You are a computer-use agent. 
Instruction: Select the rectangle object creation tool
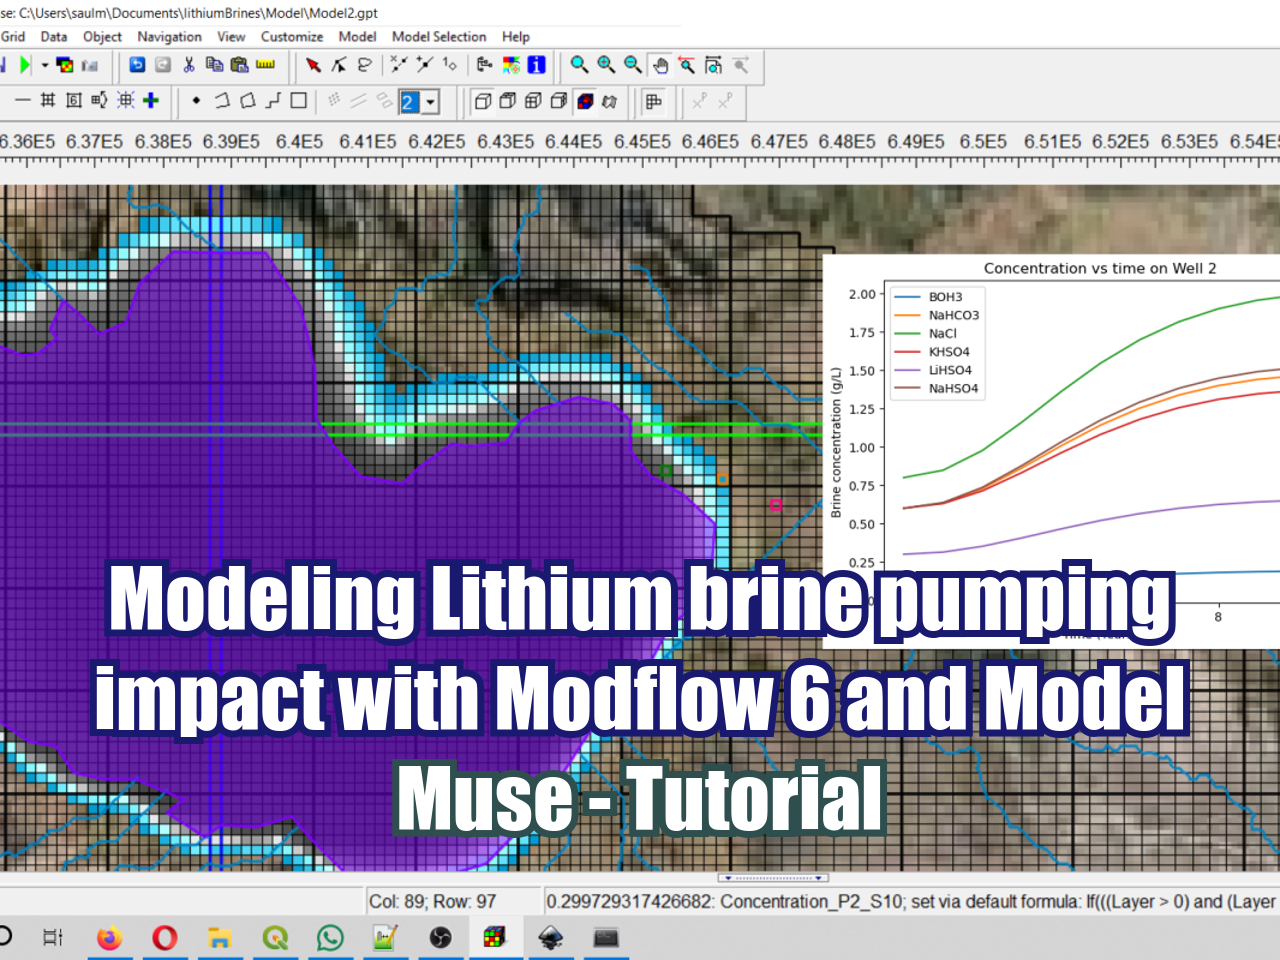pos(297,100)
